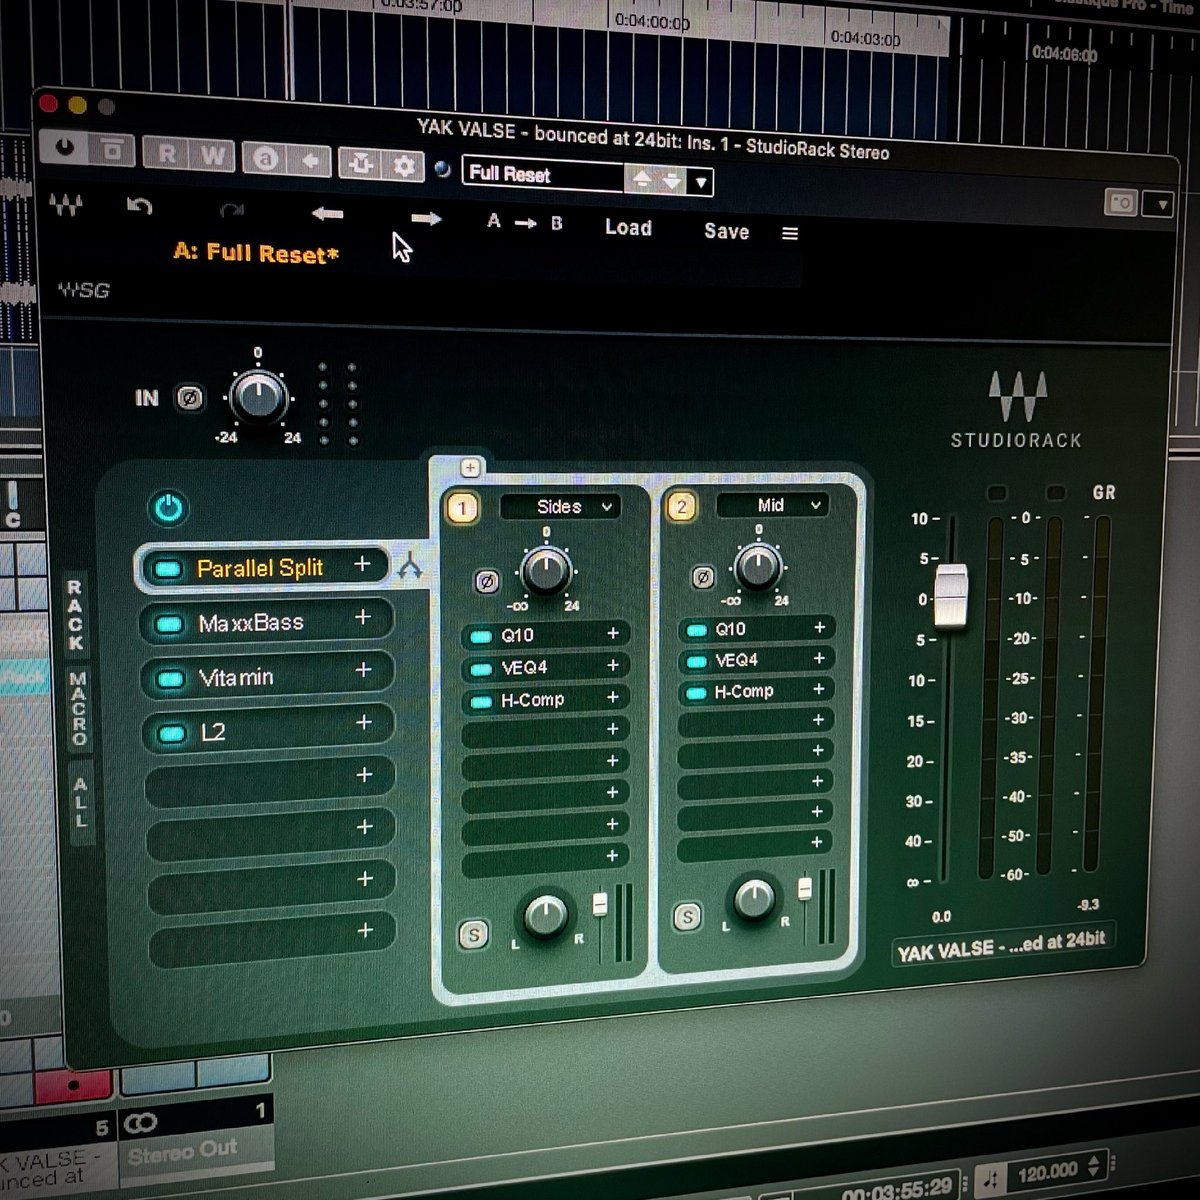
Task: Select chain 2 number badge
Action: pyautogui.click(x=681, y=507)
